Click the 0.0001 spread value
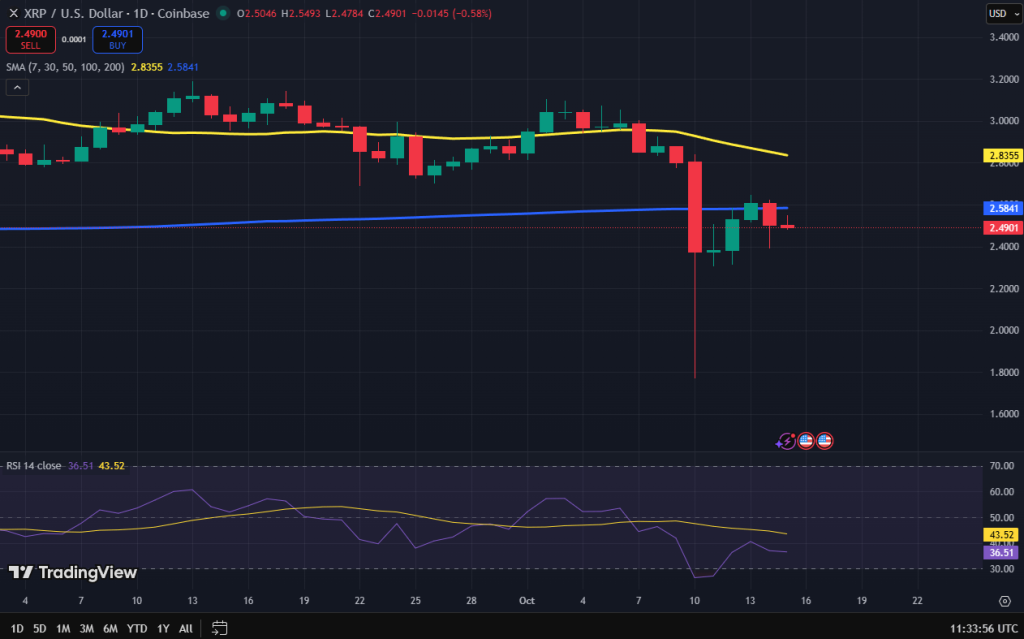This screenshot has height=639, width=1024. [74, 40]
